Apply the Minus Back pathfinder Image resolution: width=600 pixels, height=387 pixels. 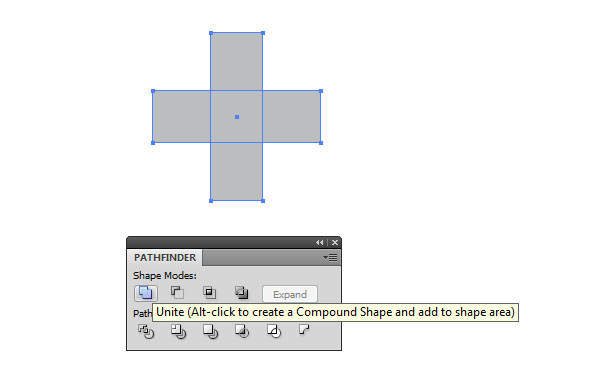(x=304, y=329)
